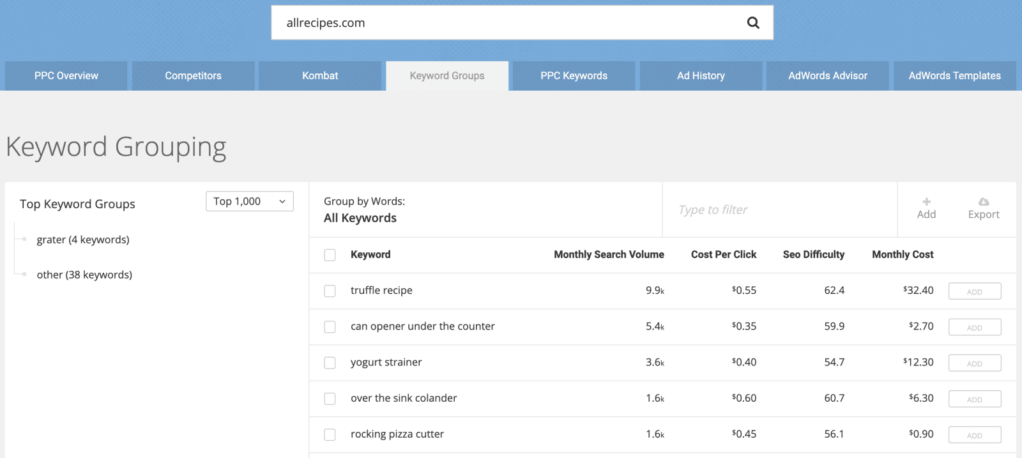Click ADD button for truffle recipe

974,291
